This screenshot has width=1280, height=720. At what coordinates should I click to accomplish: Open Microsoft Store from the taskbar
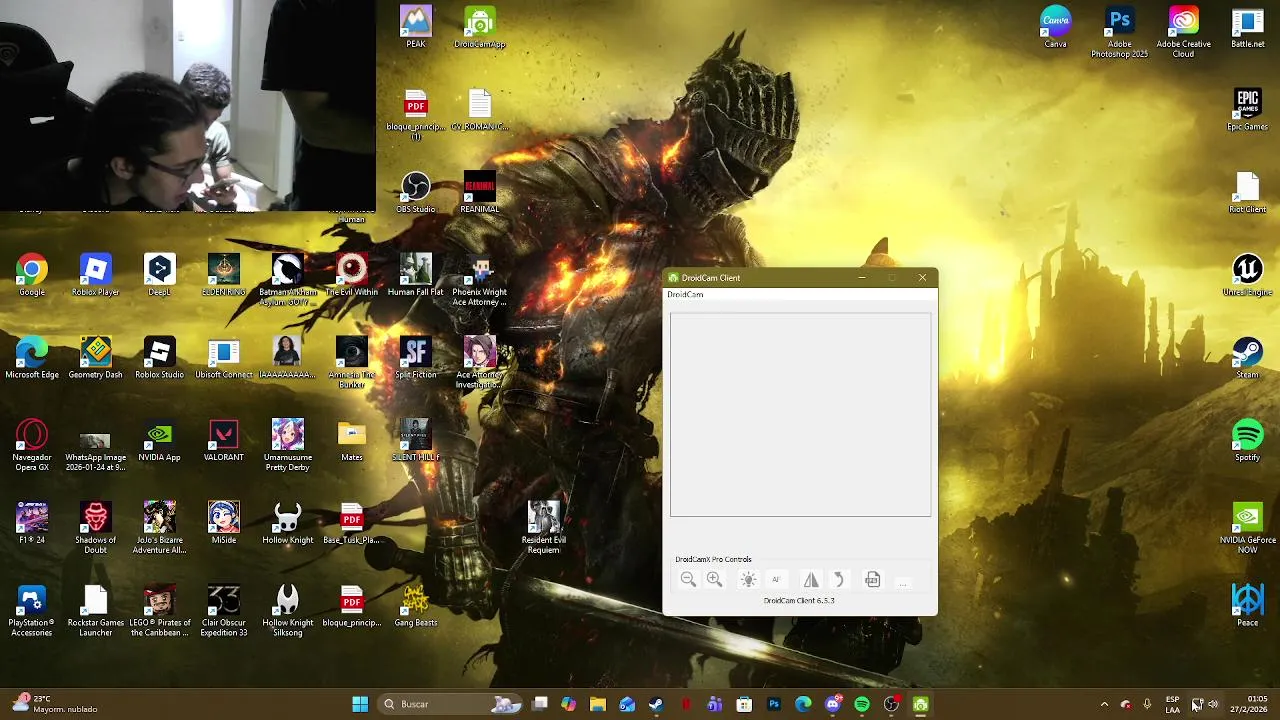pyautogui.click(x=744, y=704)
